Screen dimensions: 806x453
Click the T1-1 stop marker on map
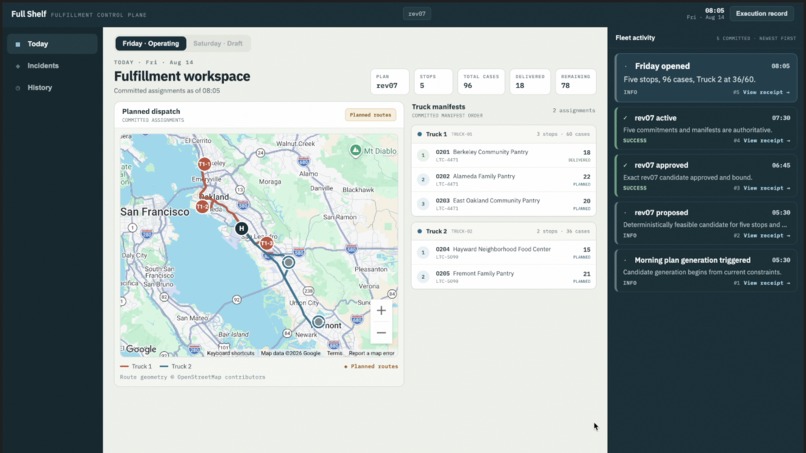point(205,164)
